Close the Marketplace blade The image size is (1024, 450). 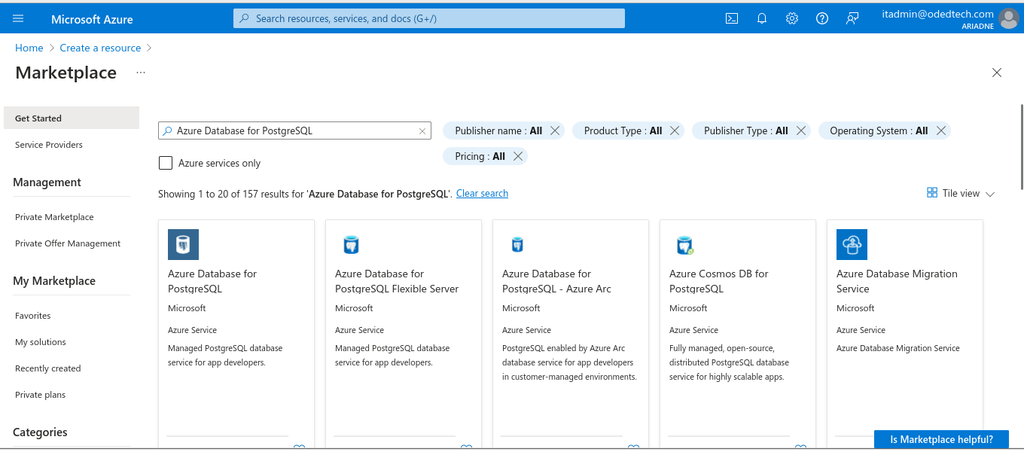click(x=997, y=72)
